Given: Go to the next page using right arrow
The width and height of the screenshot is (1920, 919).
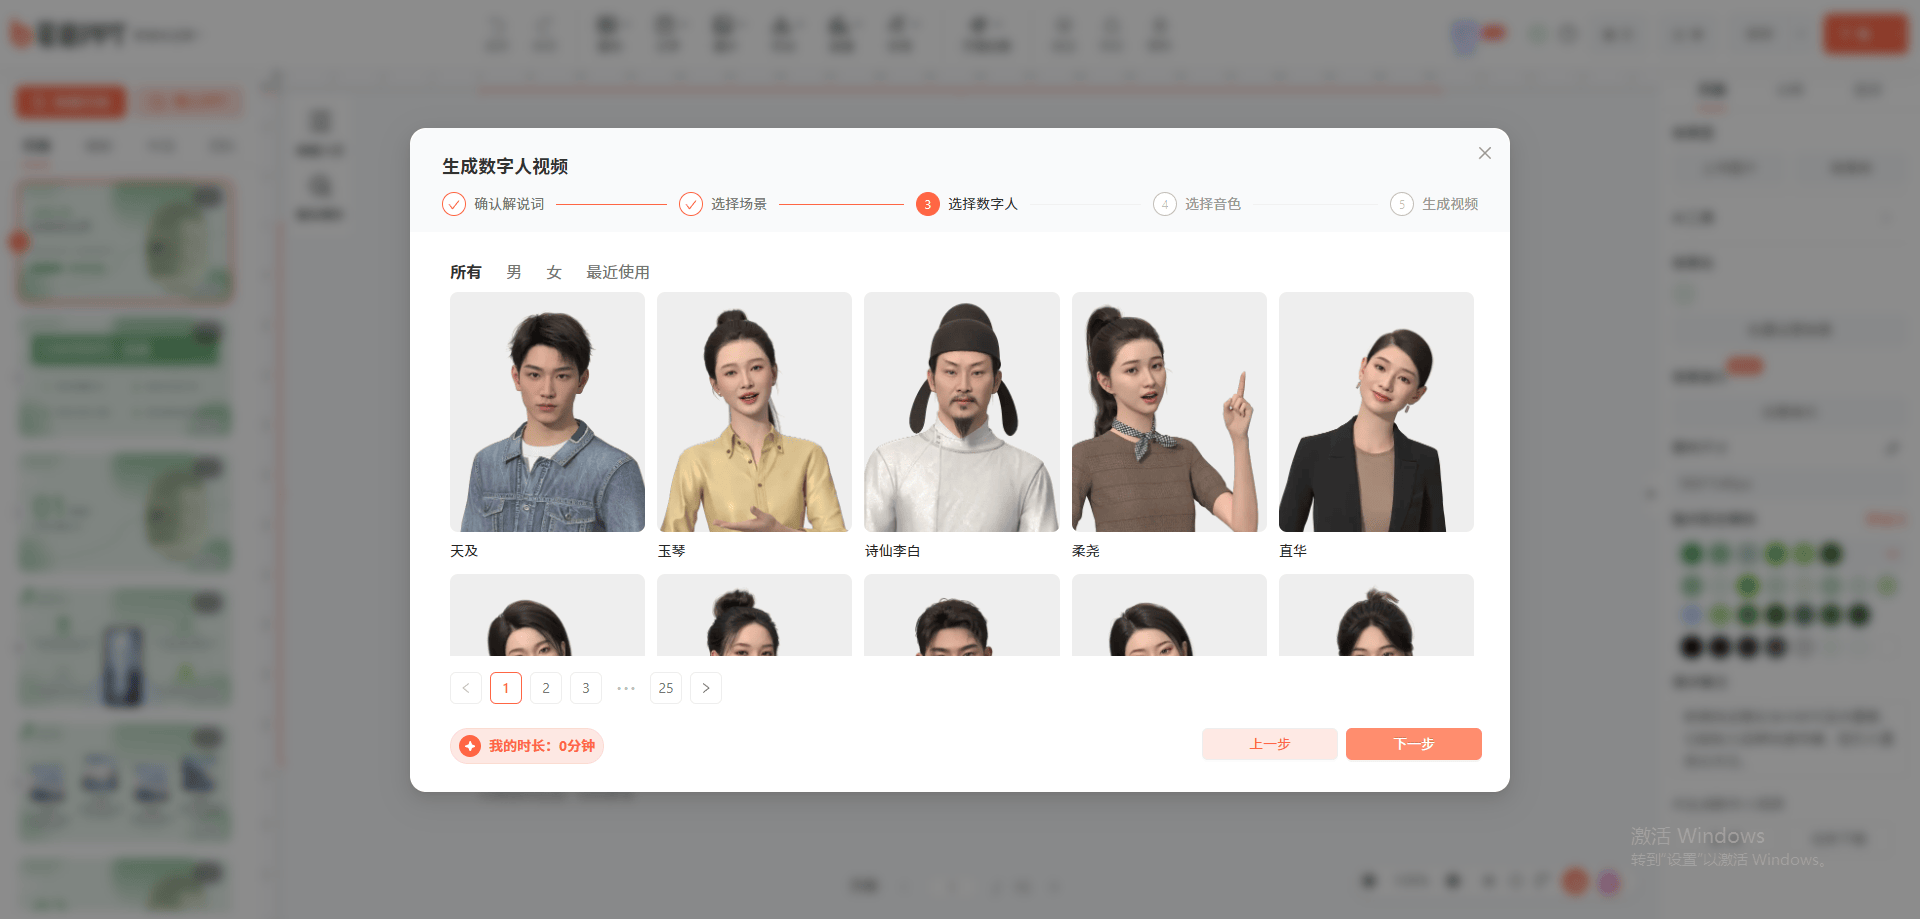Looking at the screenshot, I should coord(706,688).
